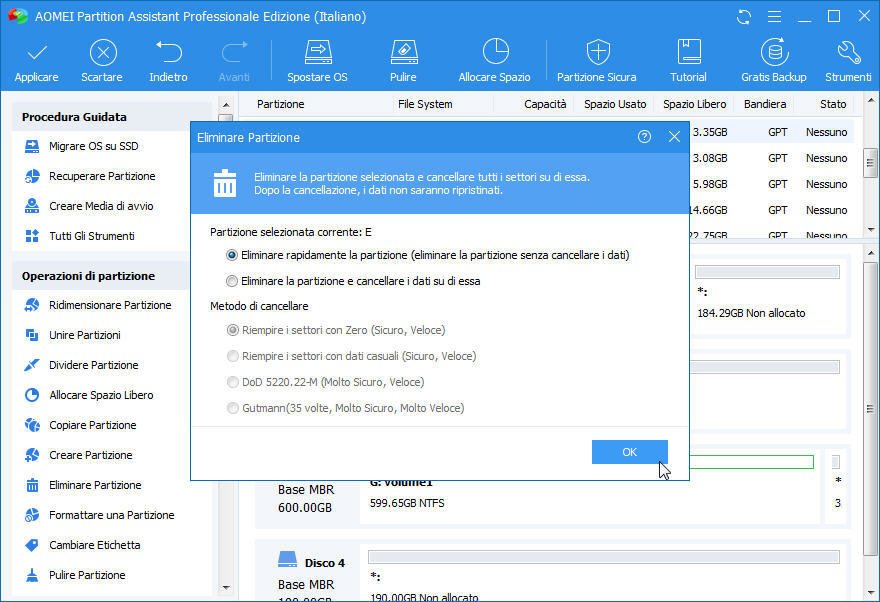Choose Formattare una Partizione operation
The width and height of the screenshot is (880, 602).
pyautogui.click(x=100, y=516)
